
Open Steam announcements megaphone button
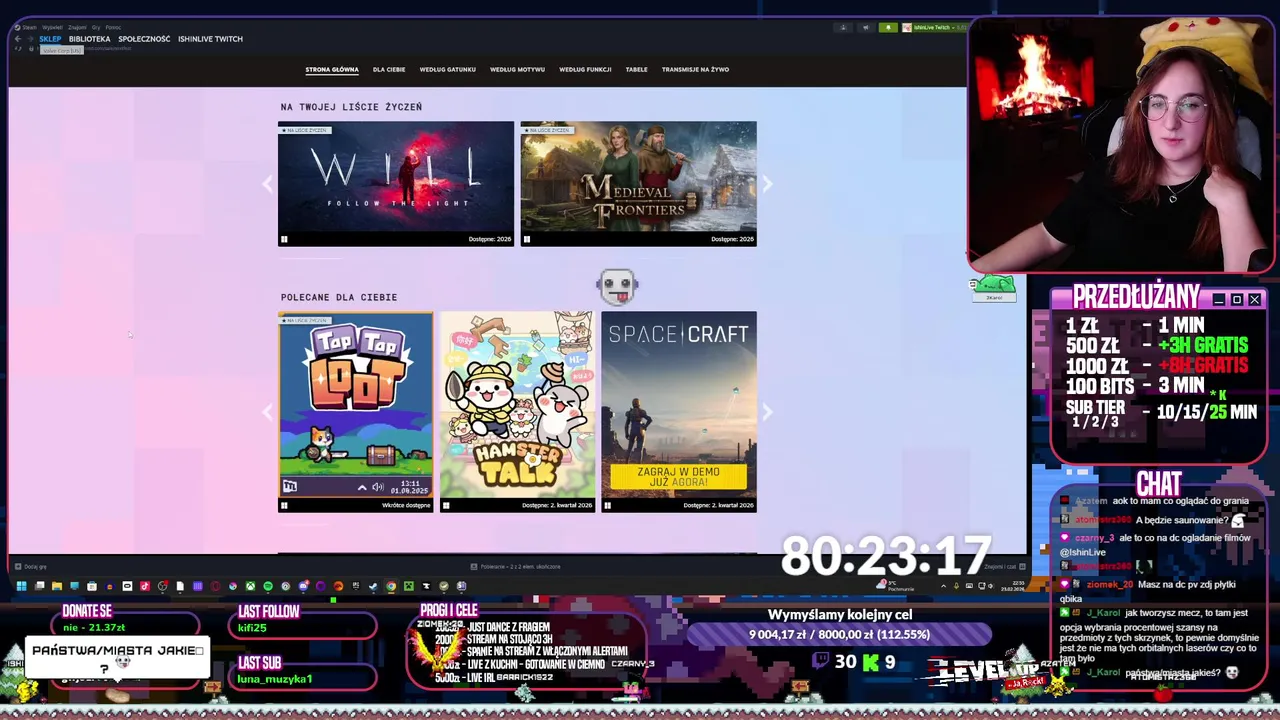pos(866,27)
